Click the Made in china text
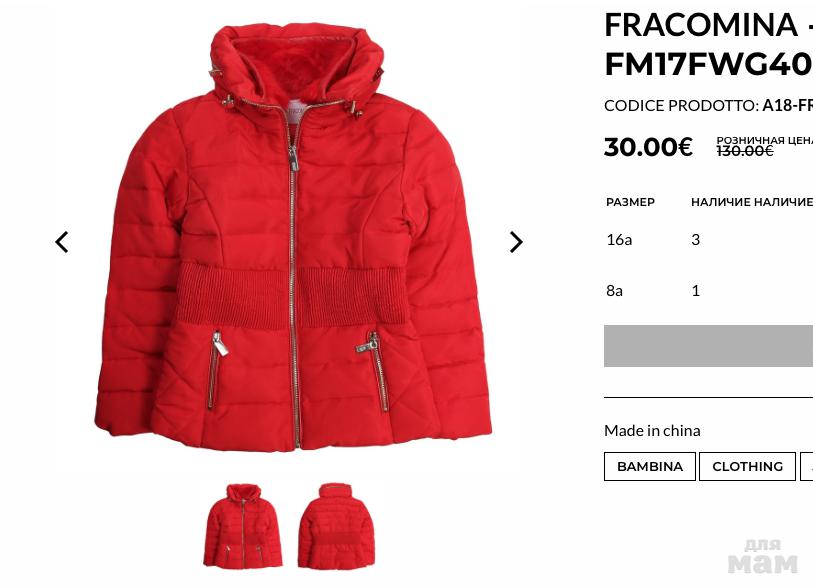The height and width of the screenshot is (588, 813). point(652,430)
